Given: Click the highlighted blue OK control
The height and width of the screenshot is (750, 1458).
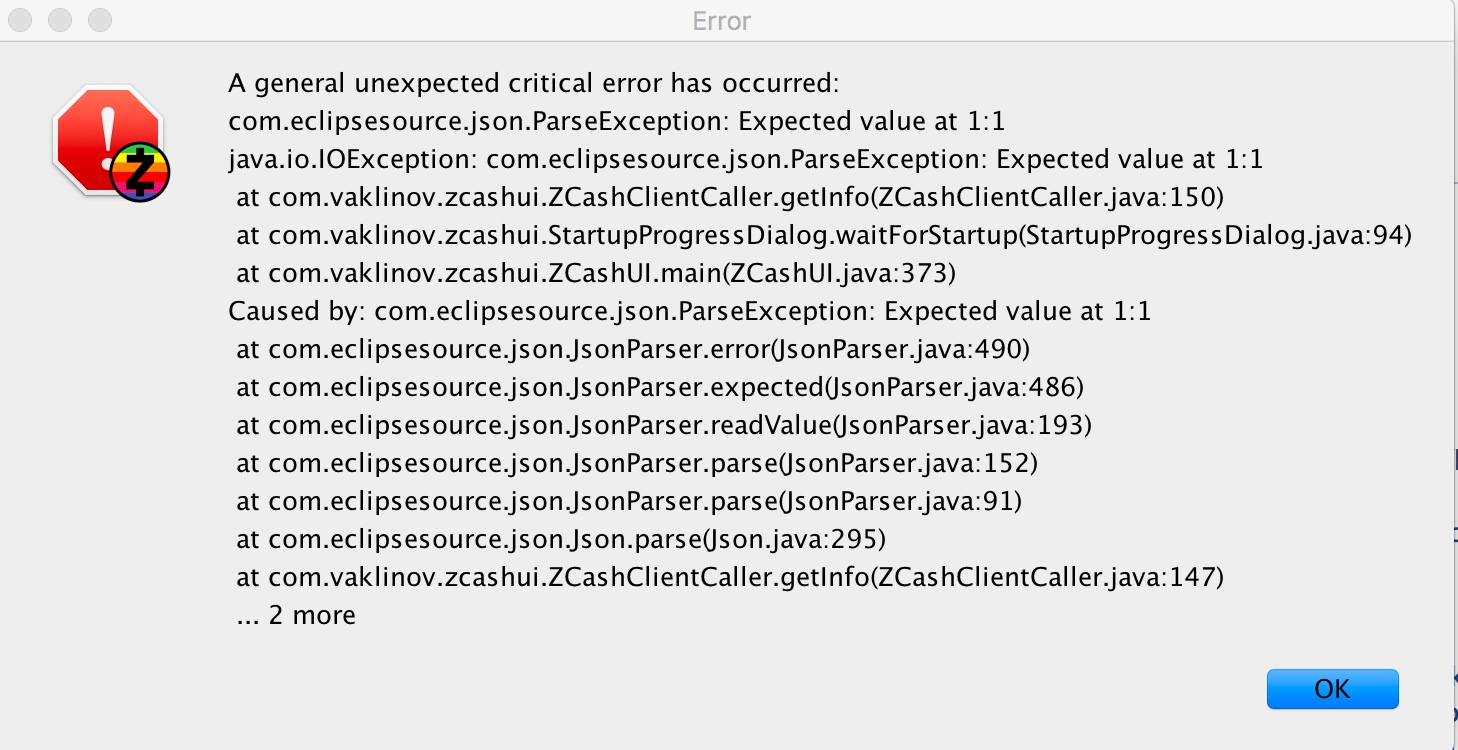Looking at the screenshot, I should pos(1333,688).
